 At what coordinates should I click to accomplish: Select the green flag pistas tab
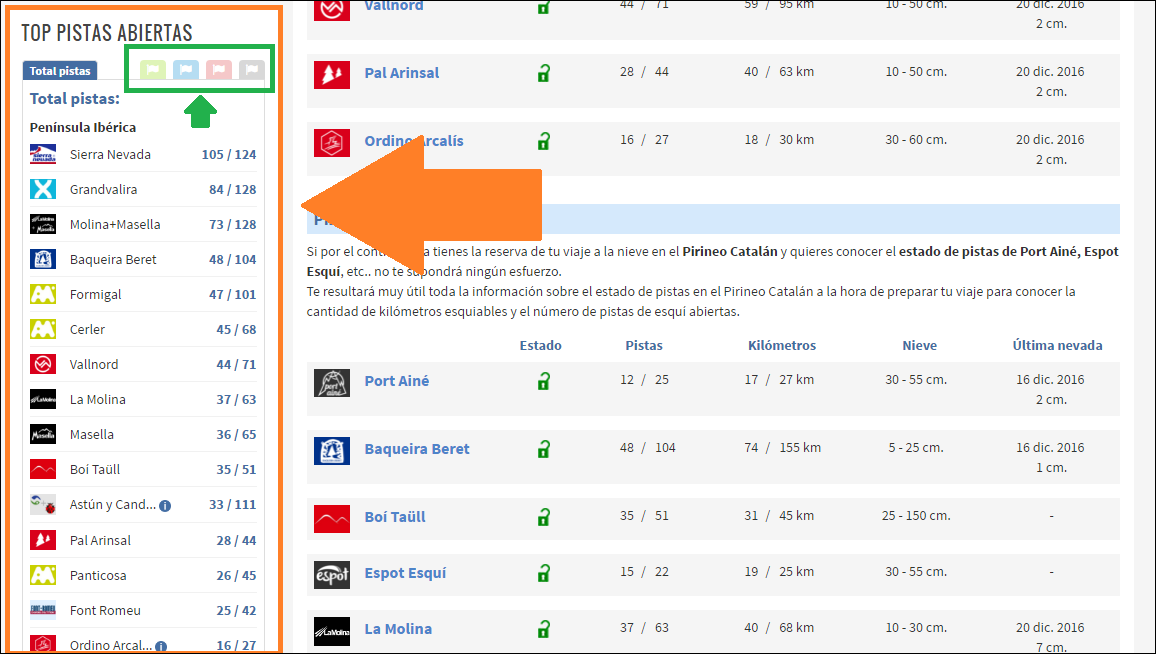tap(153, 70)
